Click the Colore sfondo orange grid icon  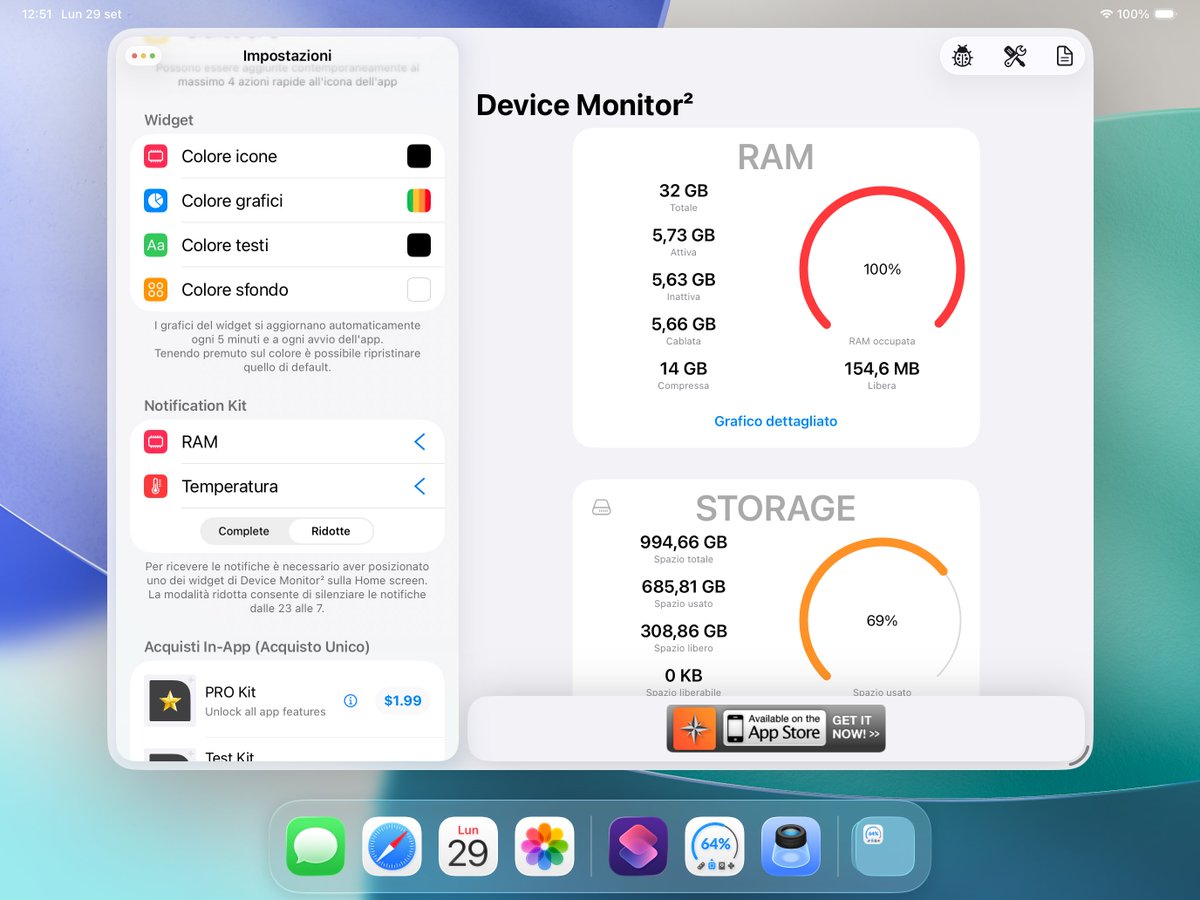pyautogui.click(x=155, y=290)
